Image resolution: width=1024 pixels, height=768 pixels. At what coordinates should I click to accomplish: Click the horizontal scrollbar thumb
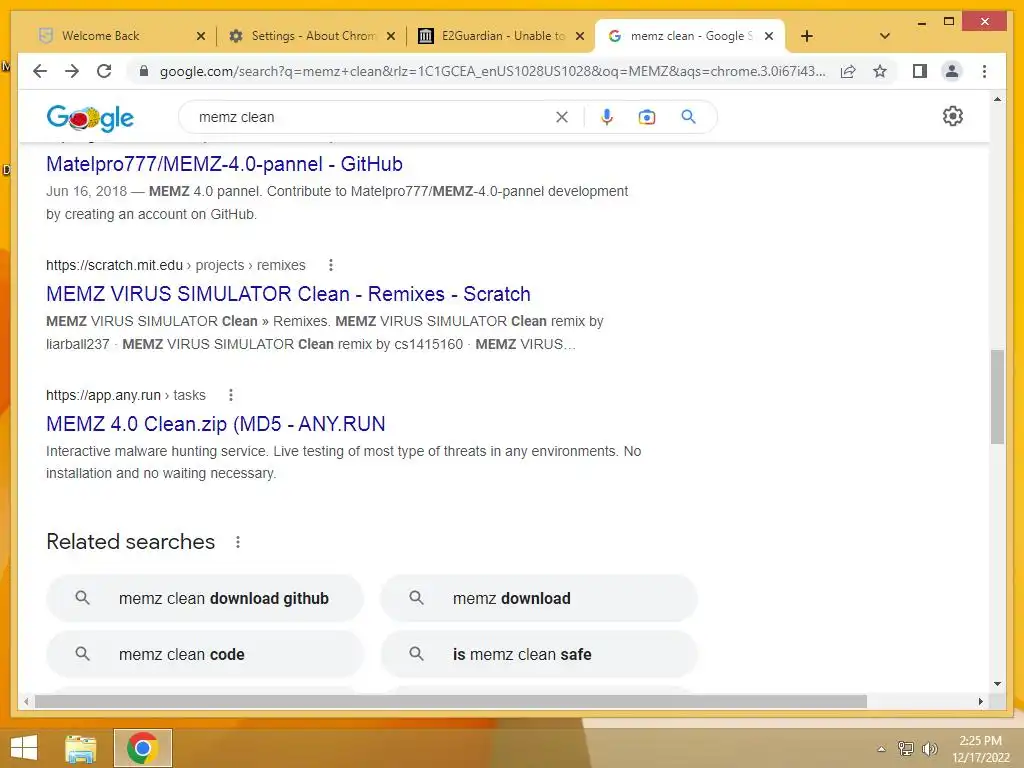[x=451, y=701]
